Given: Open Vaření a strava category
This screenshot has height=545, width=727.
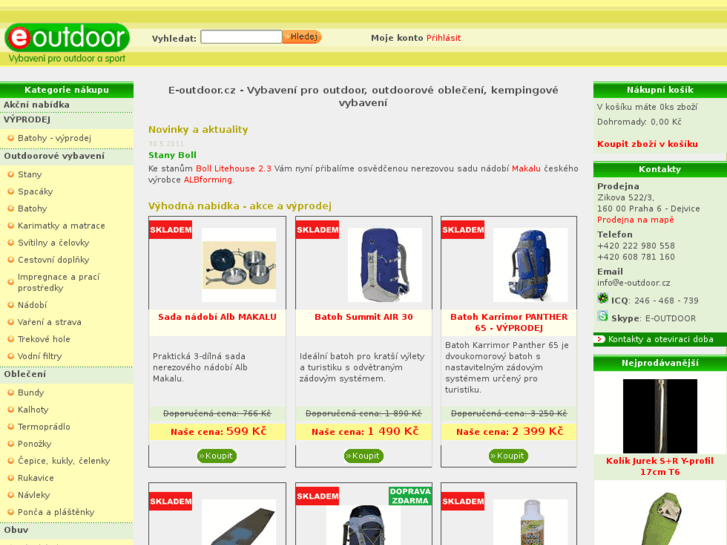Looking at the screenshot, I should point(49,322).
